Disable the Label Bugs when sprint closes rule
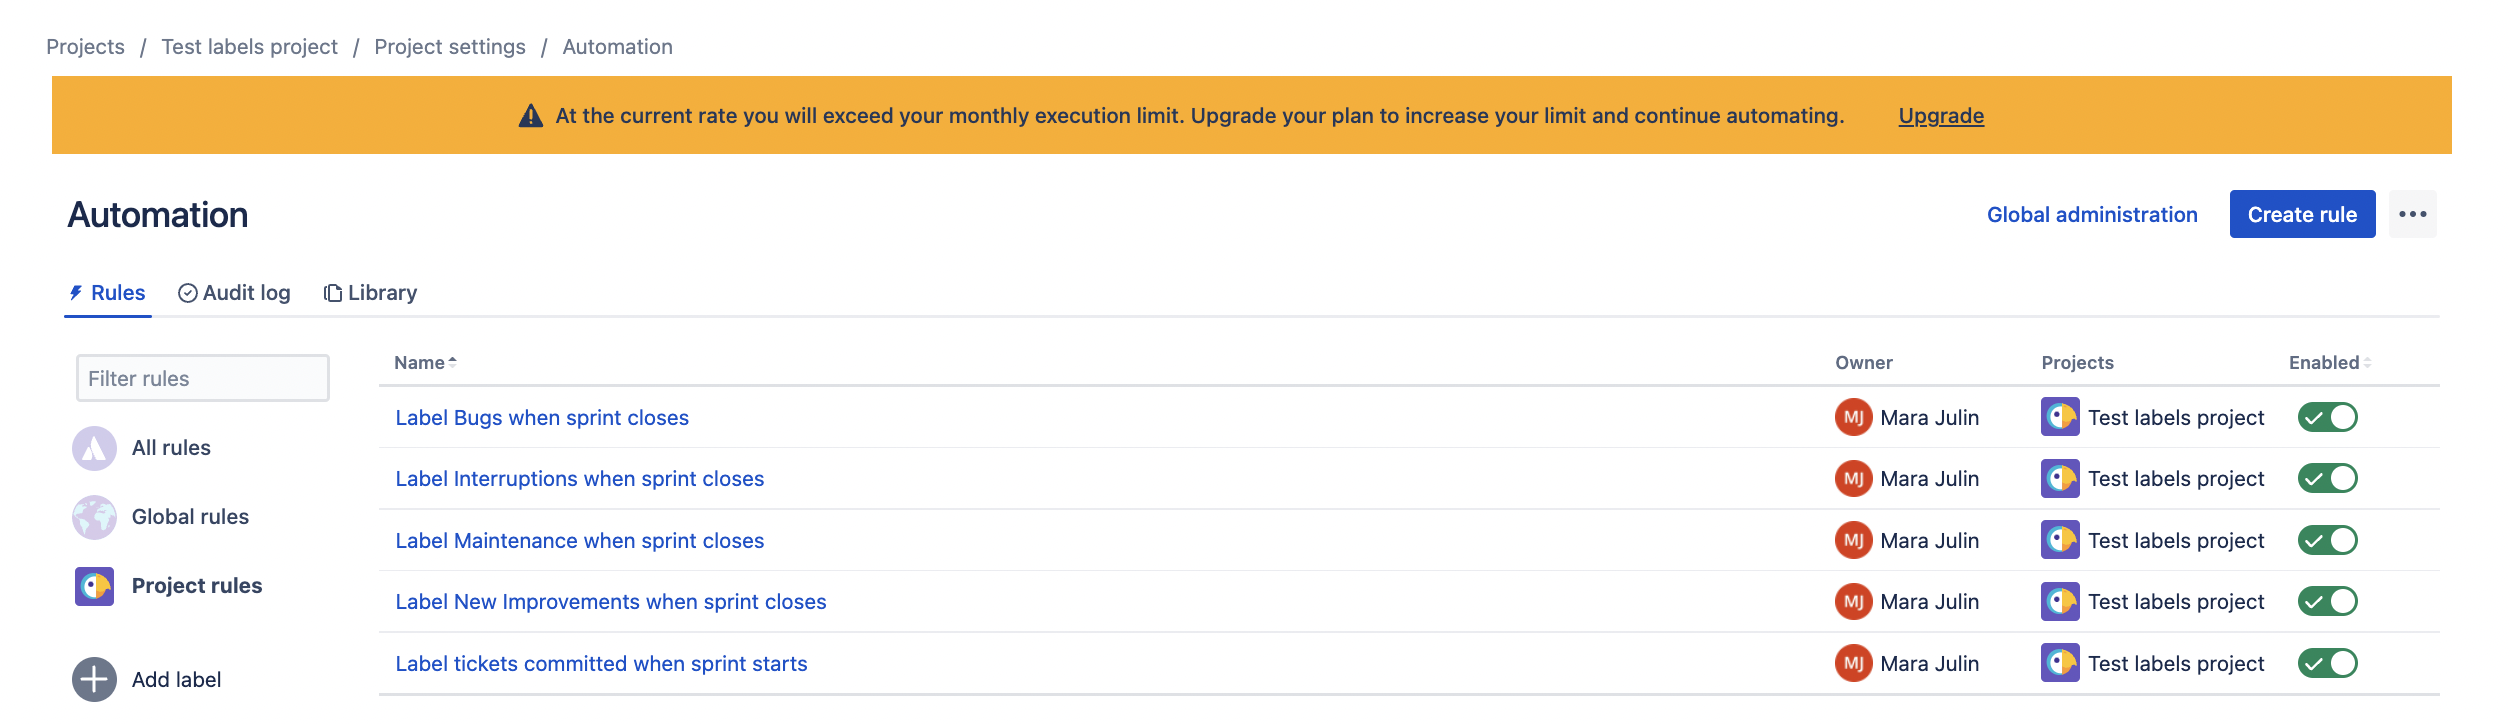2510x724 pixels. click(2327, 418)
